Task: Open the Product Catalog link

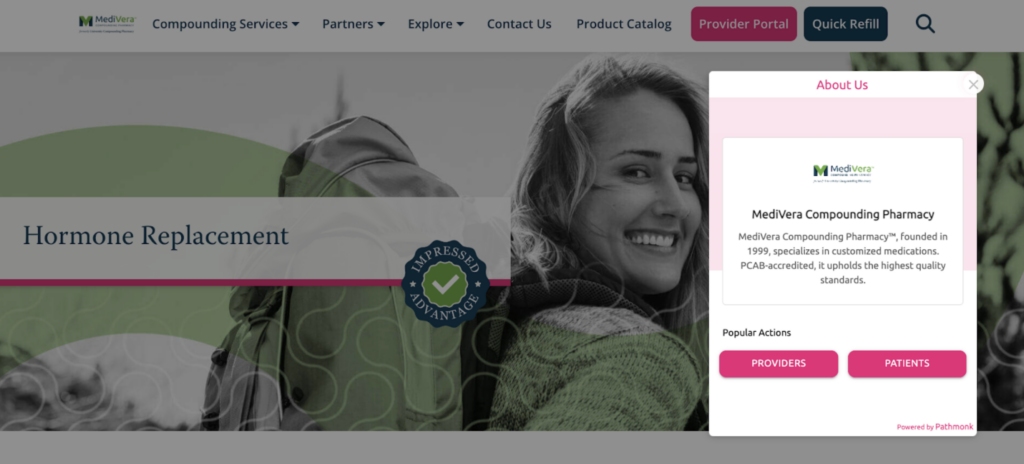Action: coord(624,24)
